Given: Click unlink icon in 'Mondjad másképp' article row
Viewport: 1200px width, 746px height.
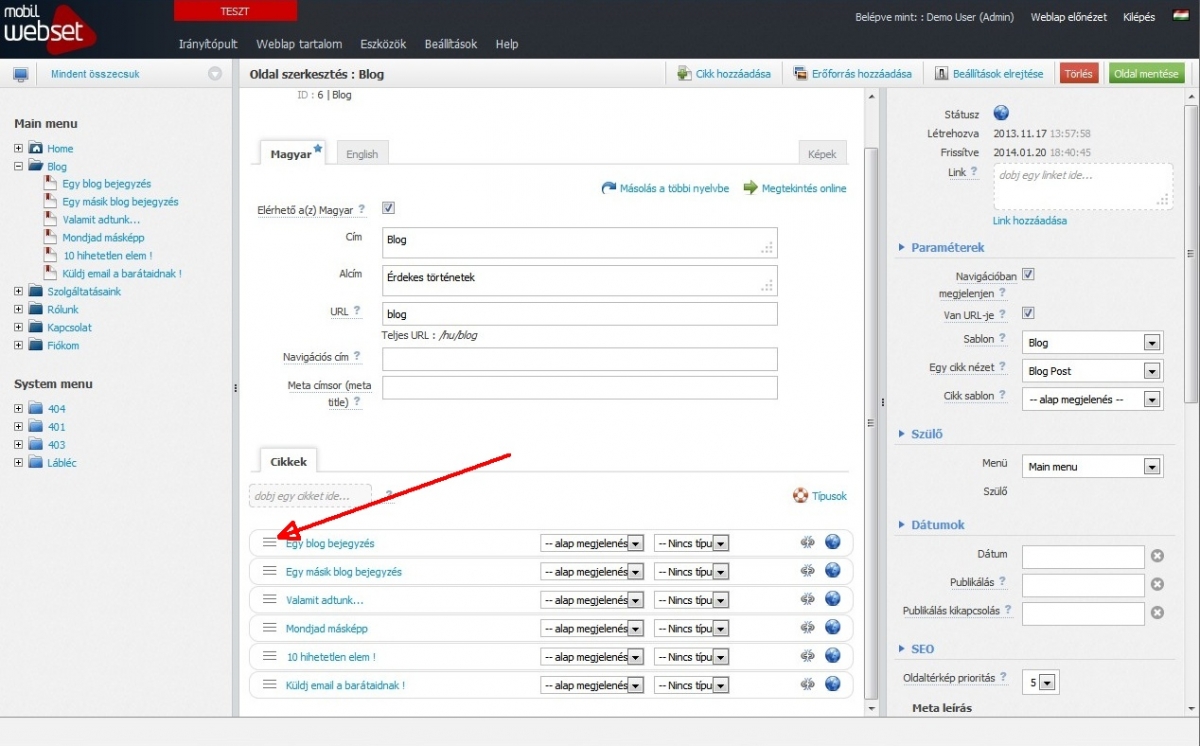Looking at the screenshot, I should (x=808, y=628).
